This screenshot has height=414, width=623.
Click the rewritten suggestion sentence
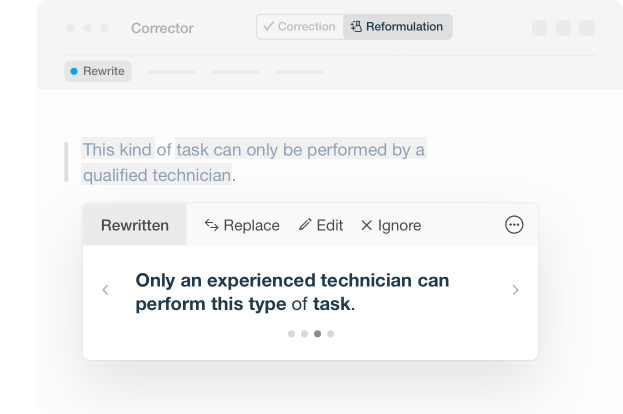(x=292, y=291)
